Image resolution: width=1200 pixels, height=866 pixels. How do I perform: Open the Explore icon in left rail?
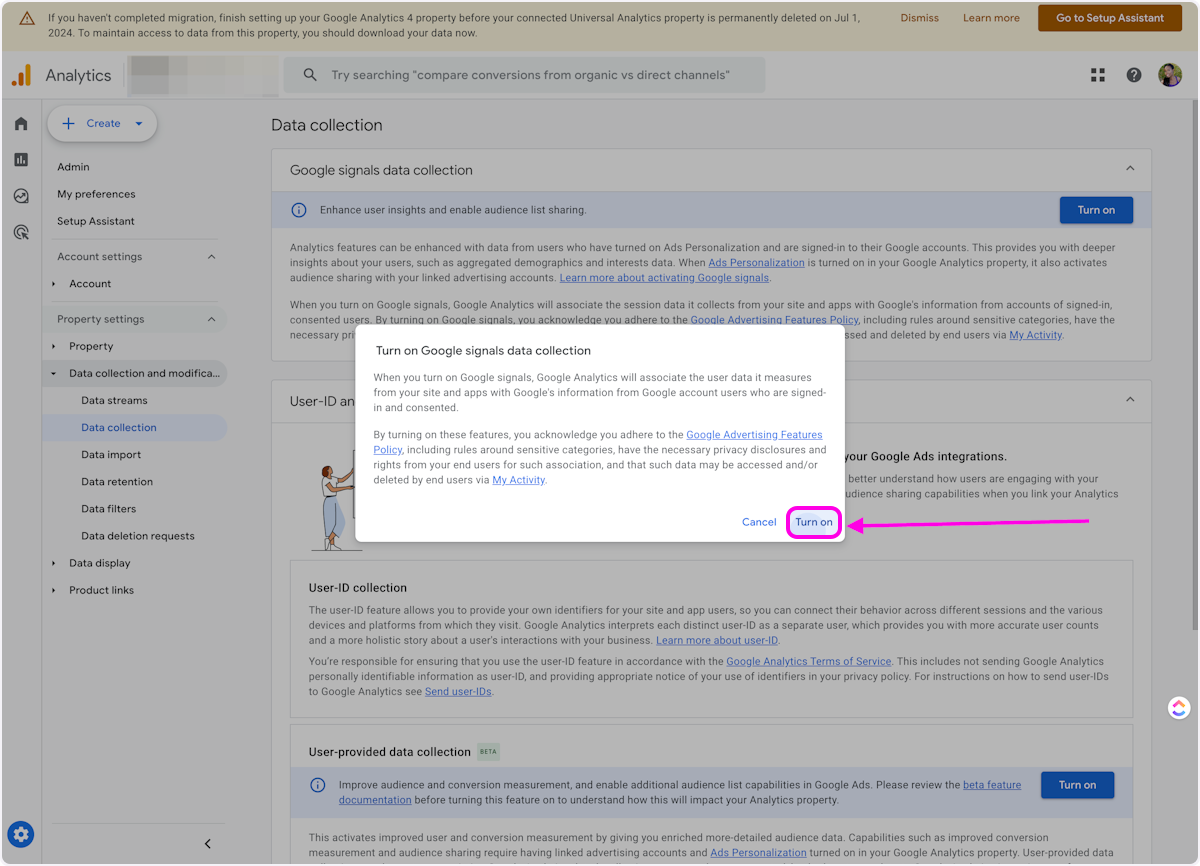pos(21,196)
